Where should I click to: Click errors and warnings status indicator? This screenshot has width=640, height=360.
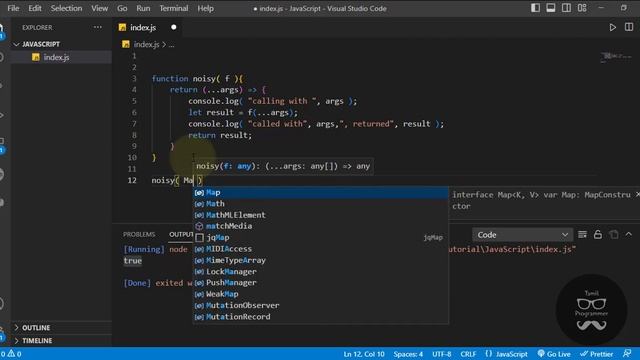tap(11, 354)
